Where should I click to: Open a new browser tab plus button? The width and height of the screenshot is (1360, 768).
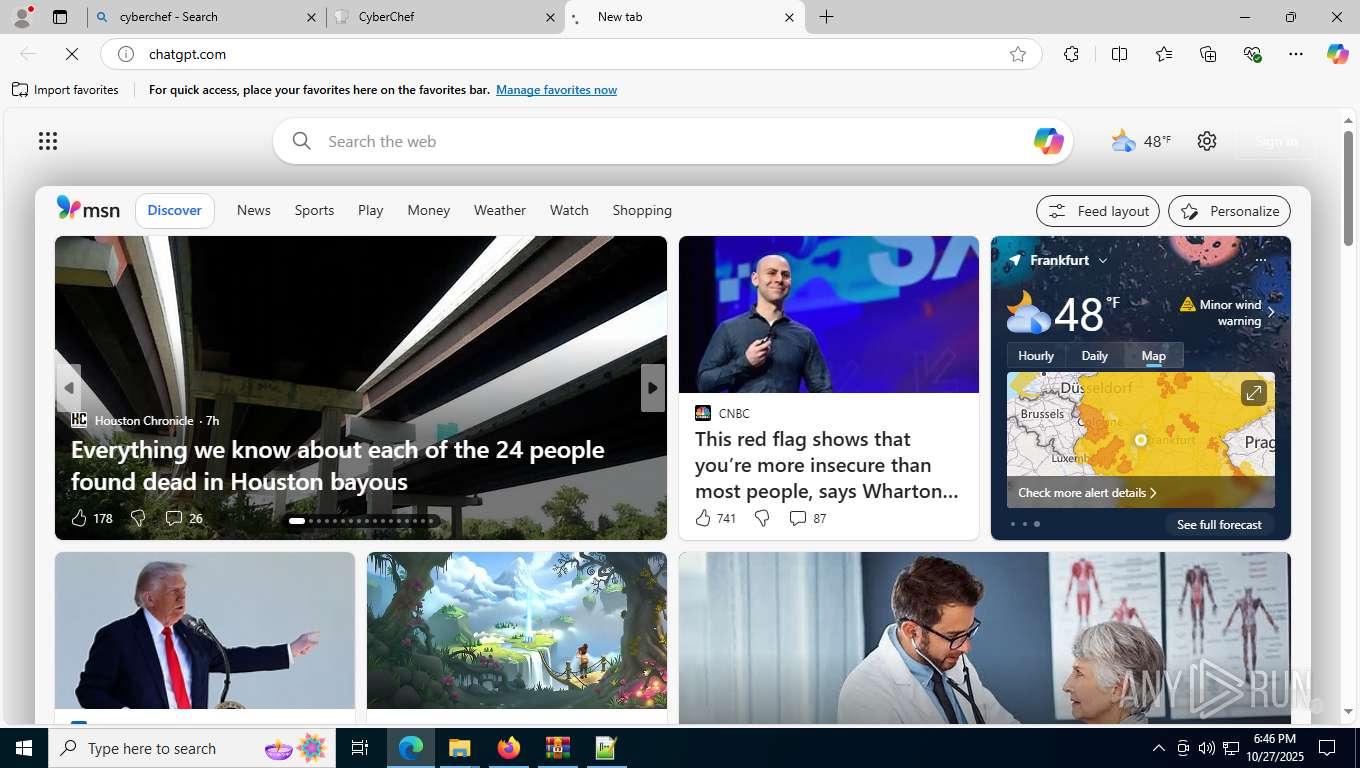point(827,17)
